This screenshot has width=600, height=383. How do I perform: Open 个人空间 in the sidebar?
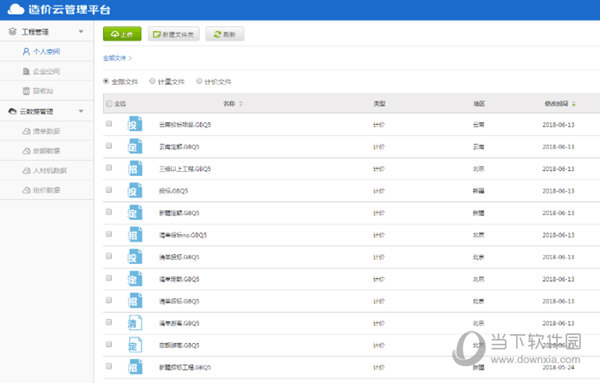[x=46, y=51]
